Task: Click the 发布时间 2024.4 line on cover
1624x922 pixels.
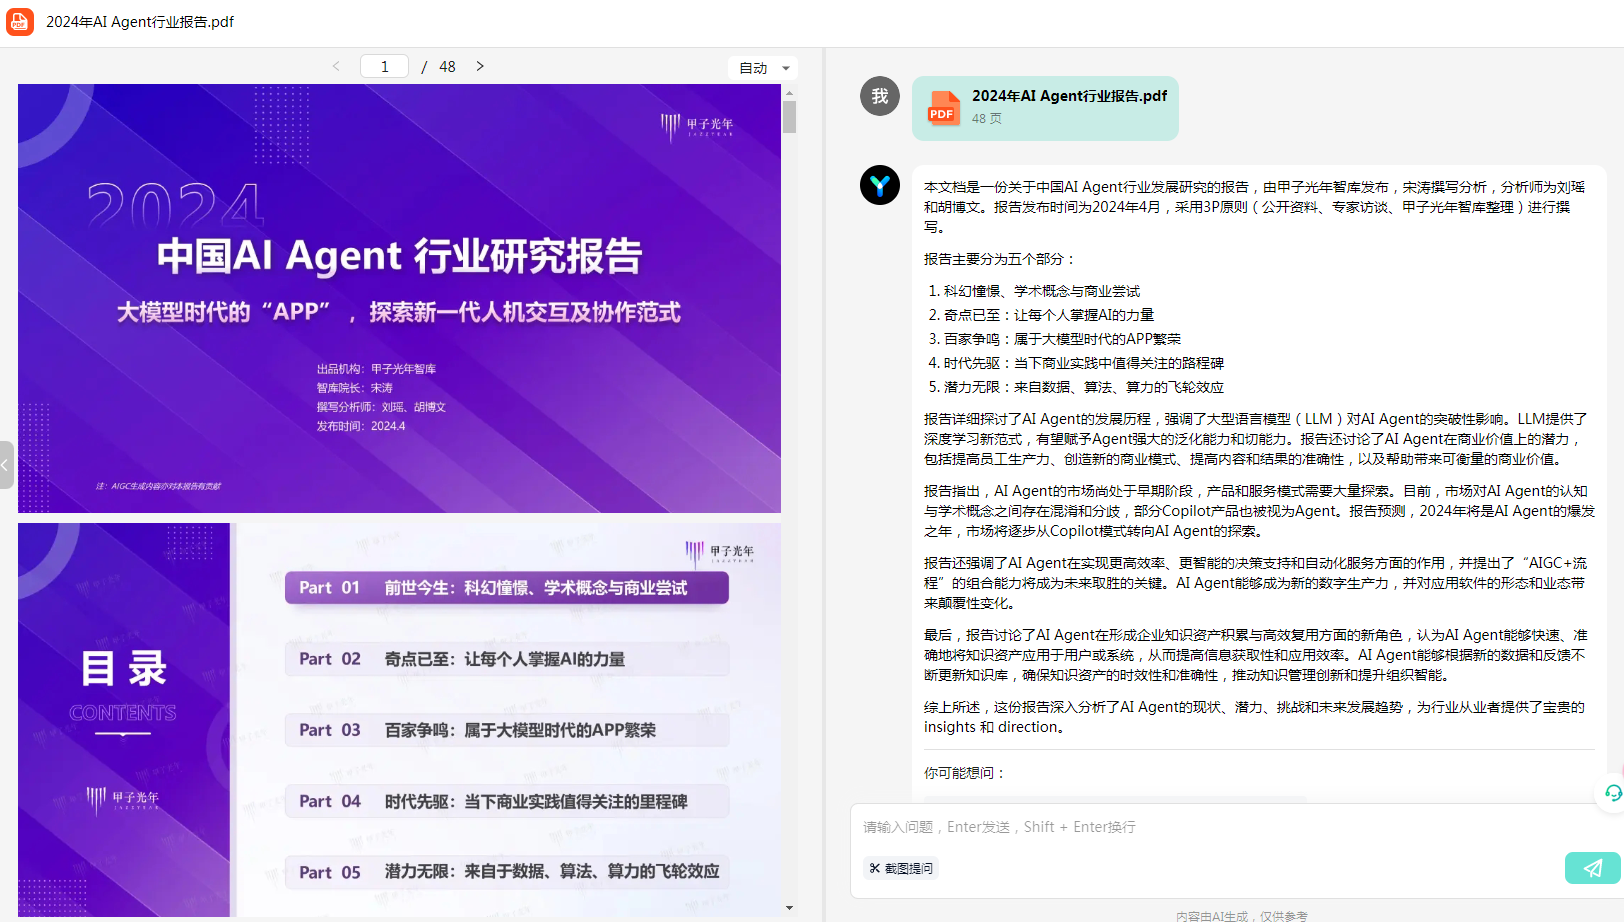Action: 361,426
